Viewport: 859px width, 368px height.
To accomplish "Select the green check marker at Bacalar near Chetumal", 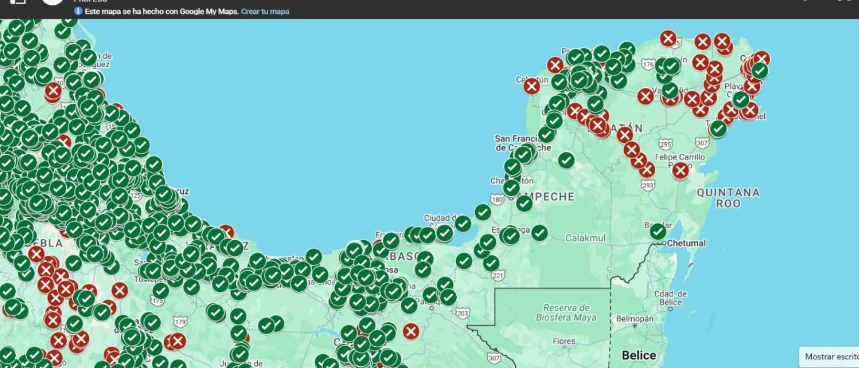I will [x=658, y=232].
